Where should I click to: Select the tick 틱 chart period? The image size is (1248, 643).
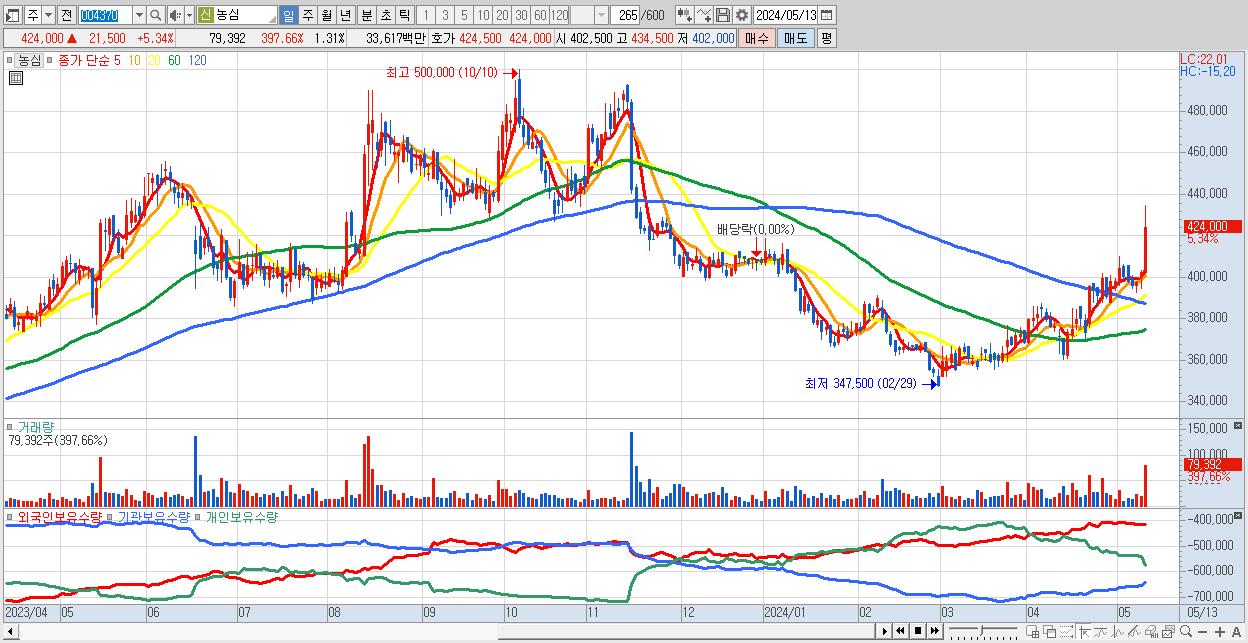(x=404, y=15)
